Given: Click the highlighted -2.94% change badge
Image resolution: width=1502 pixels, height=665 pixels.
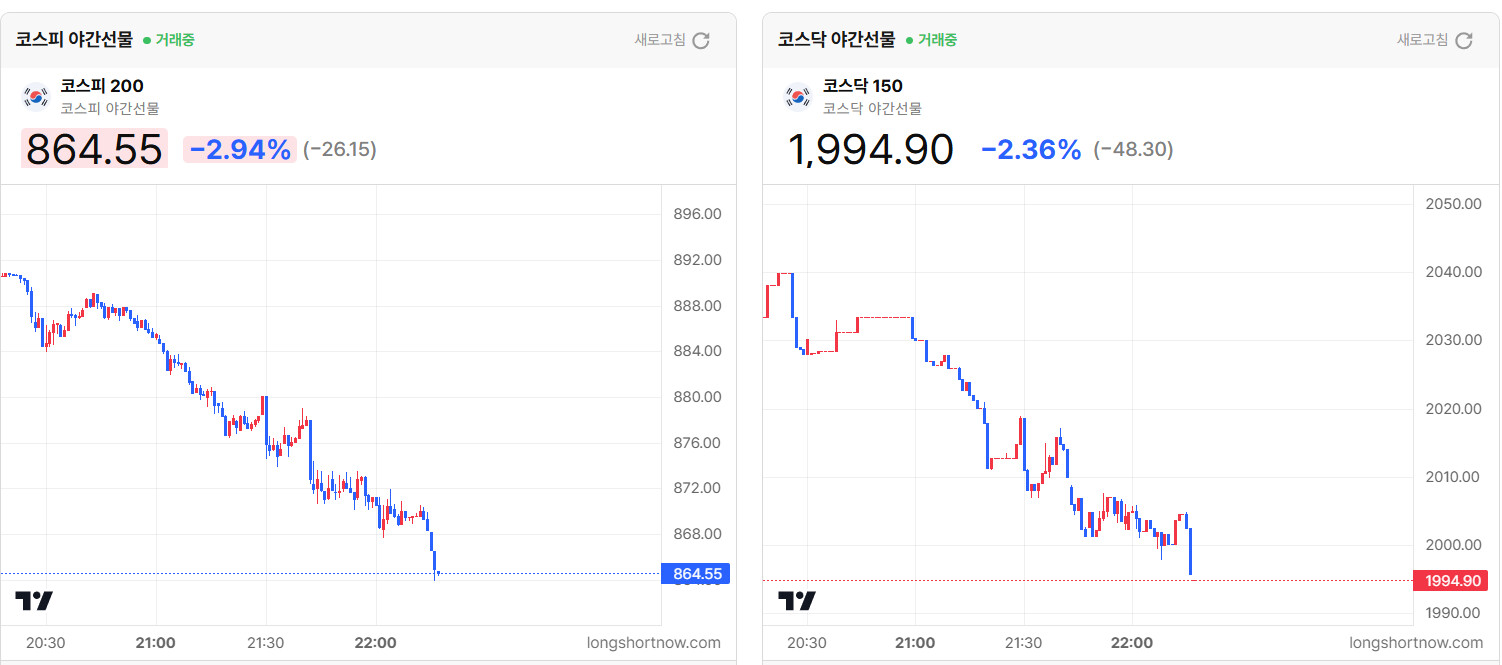Looking at the screenshot, I should click(x=240, y=150).
